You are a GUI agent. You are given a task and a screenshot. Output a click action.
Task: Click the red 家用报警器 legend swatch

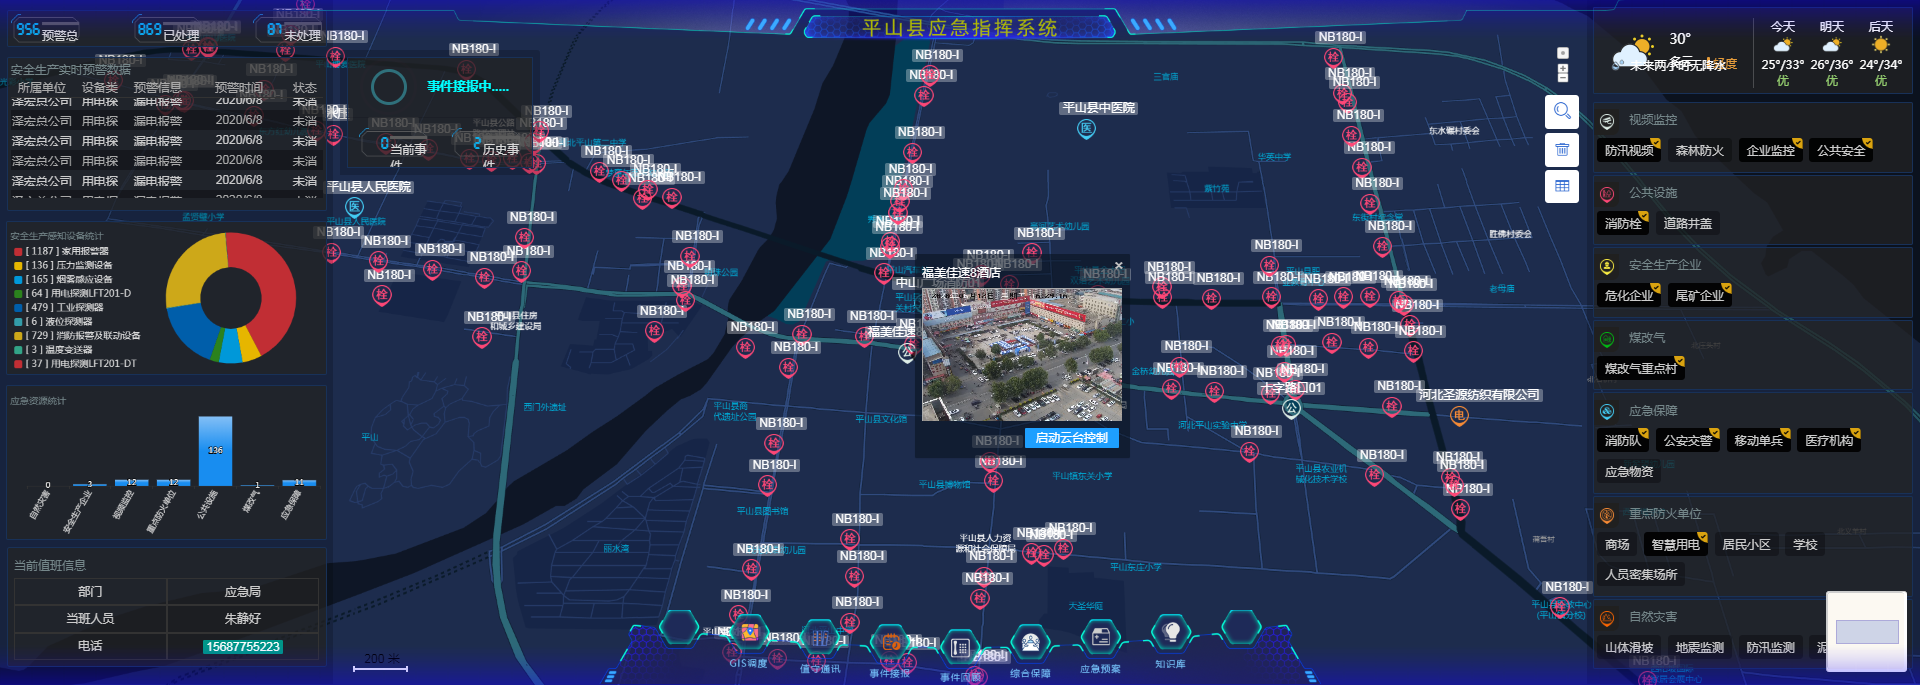[x=18, y=252]
